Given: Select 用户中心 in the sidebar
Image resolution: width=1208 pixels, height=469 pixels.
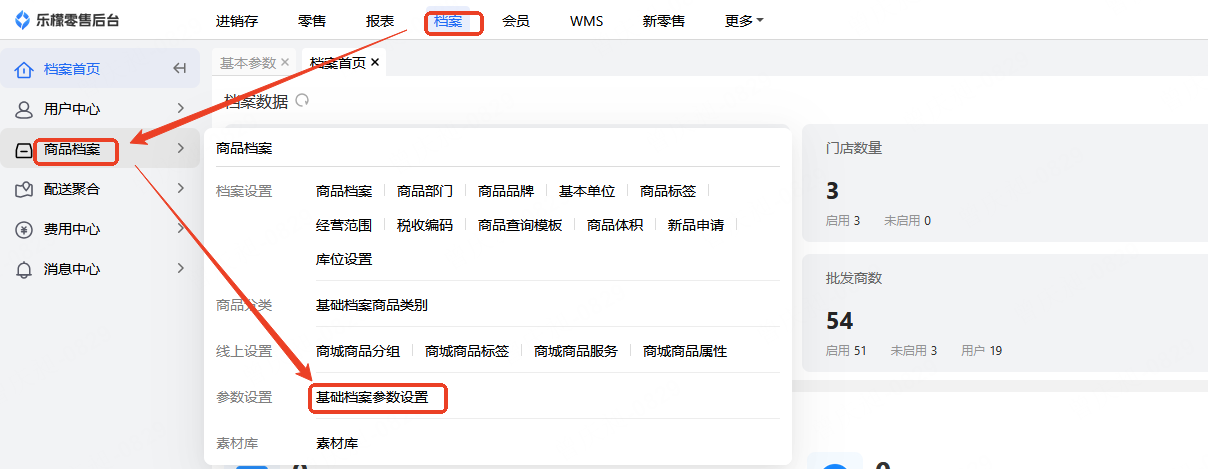Looking at the screenshot, I should [x=72, y=109].
